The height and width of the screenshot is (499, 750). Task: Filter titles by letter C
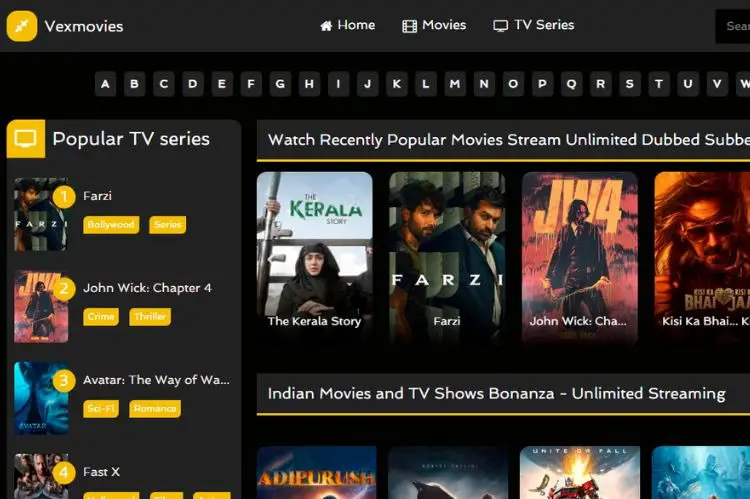(164, 84)
